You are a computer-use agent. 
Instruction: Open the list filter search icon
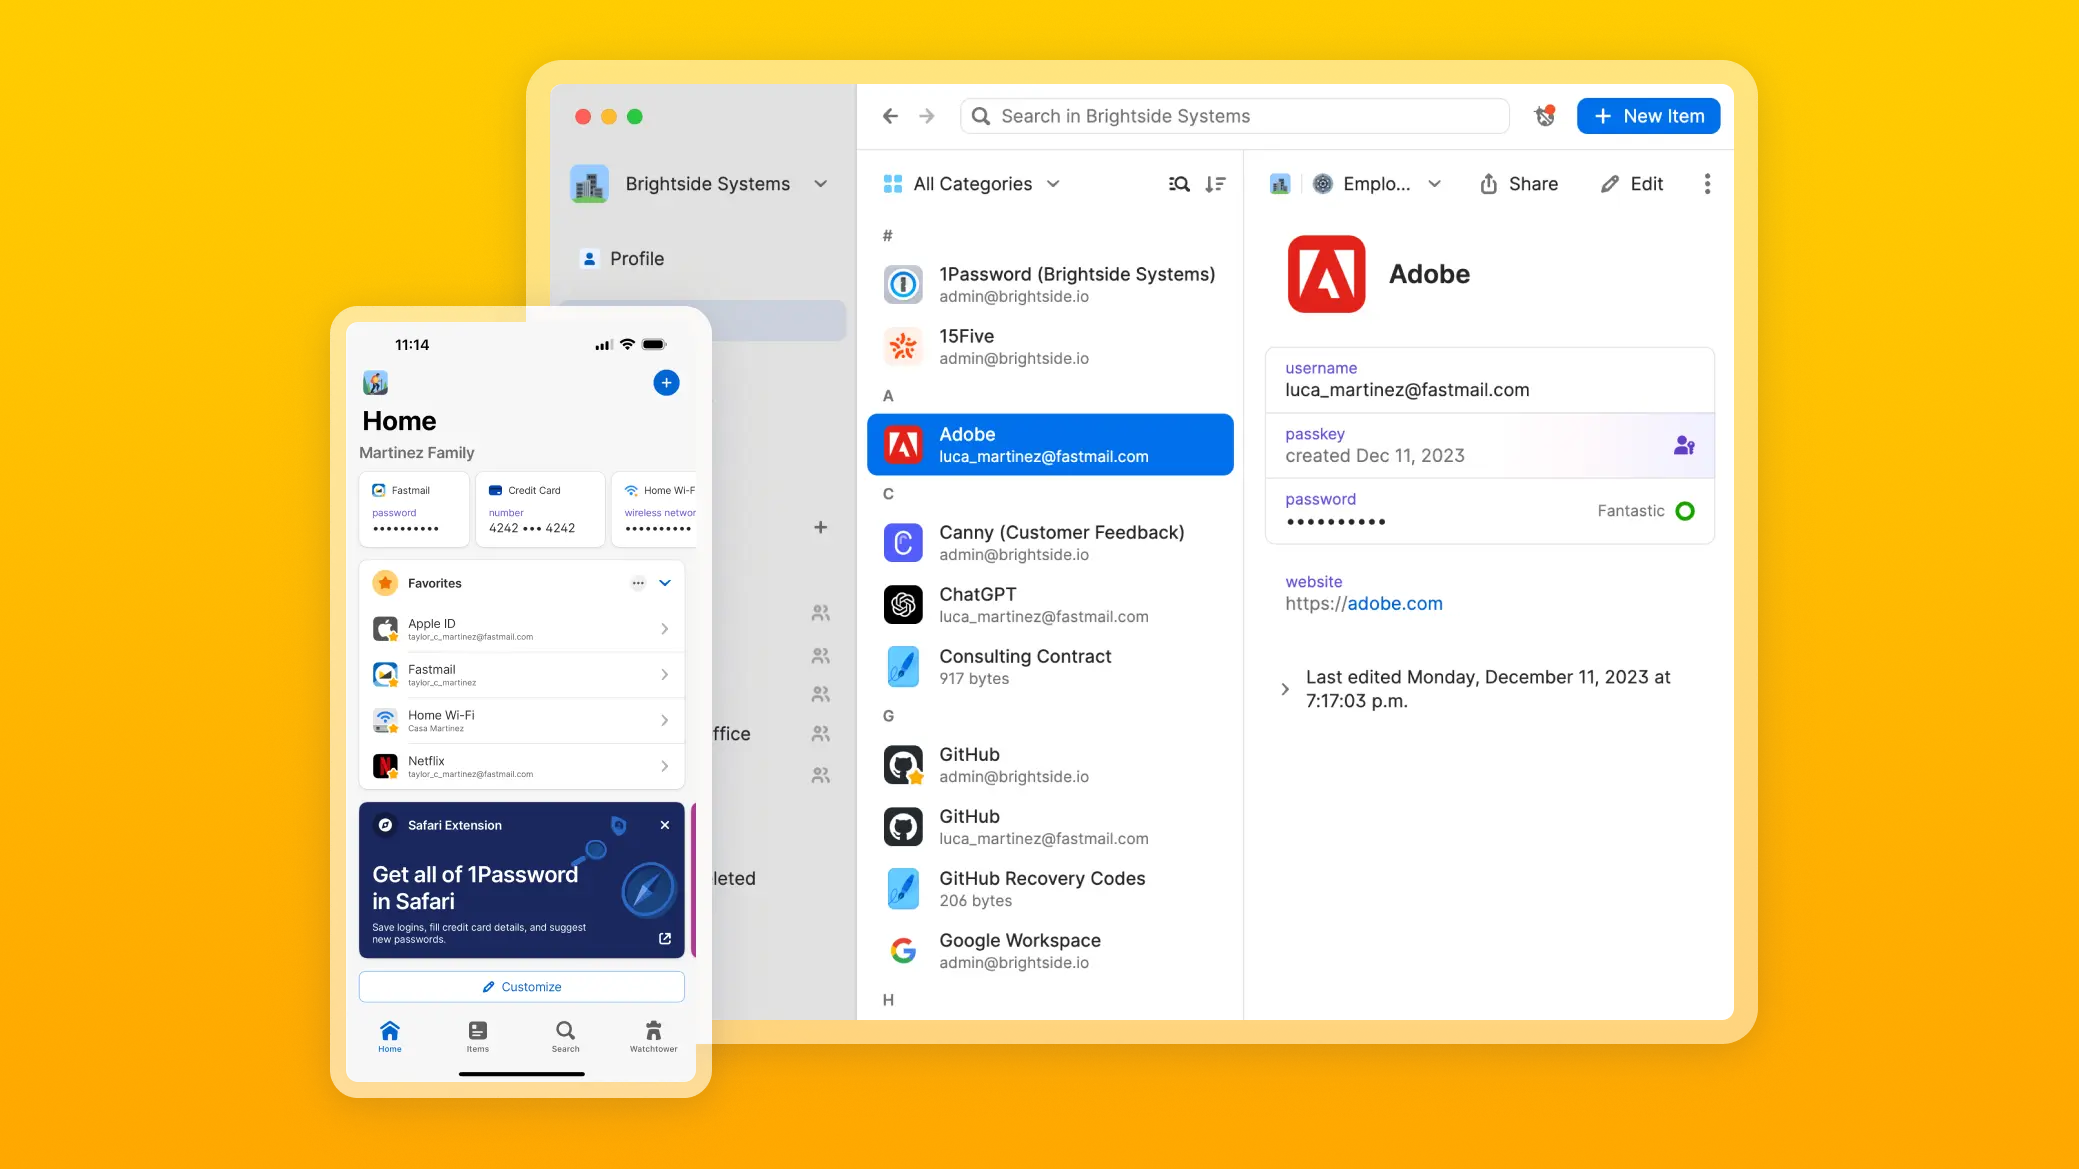(1179, 184)
